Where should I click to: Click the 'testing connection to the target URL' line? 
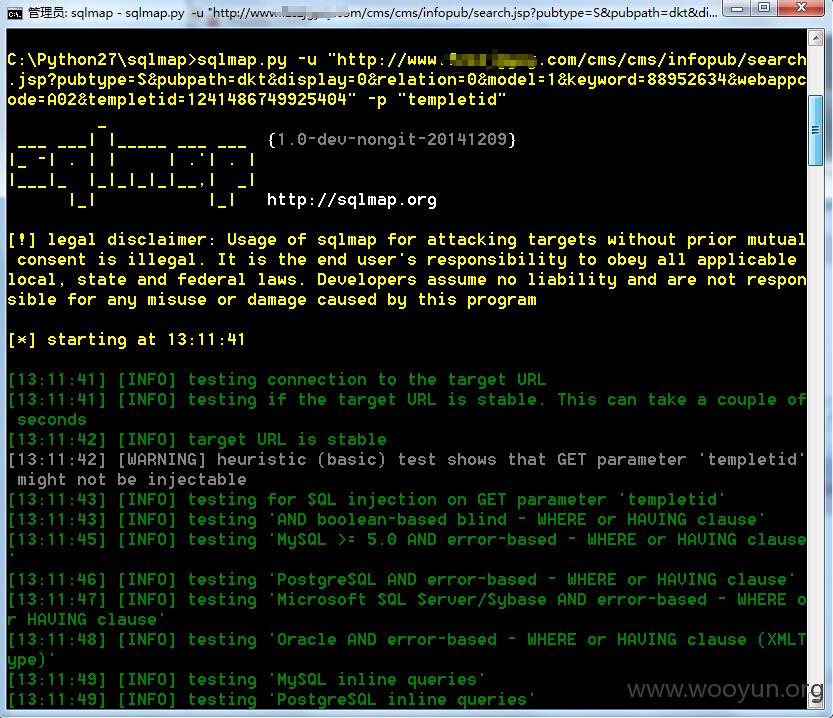point(277,380)
